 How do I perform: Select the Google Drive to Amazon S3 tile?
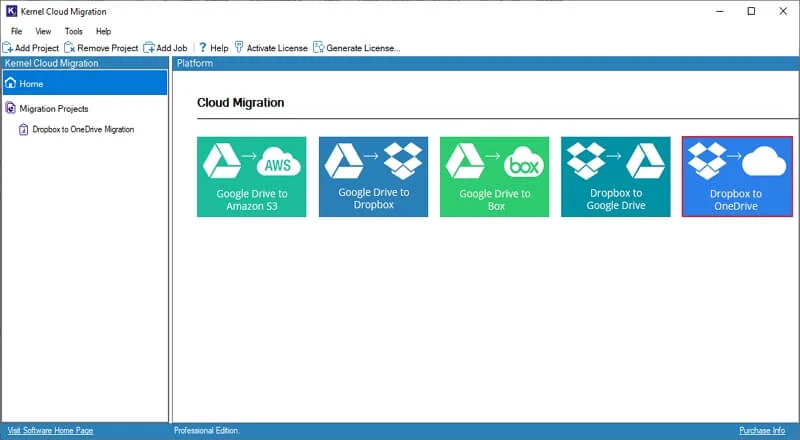252,177
